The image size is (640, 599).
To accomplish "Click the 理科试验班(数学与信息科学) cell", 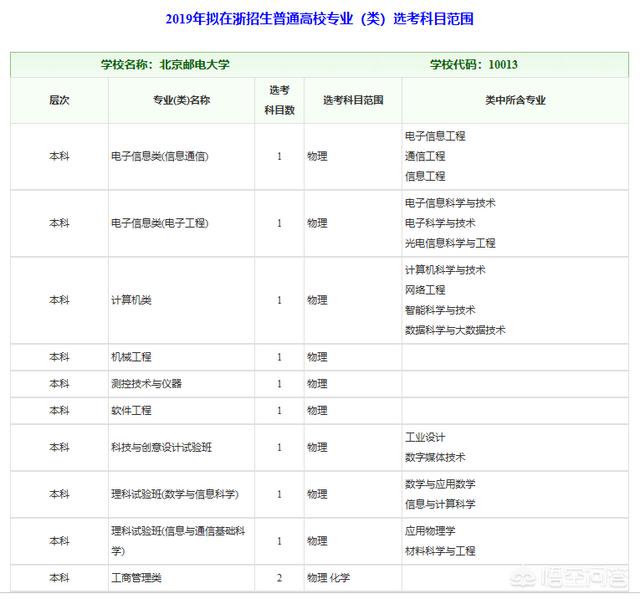I will (175, 494).
